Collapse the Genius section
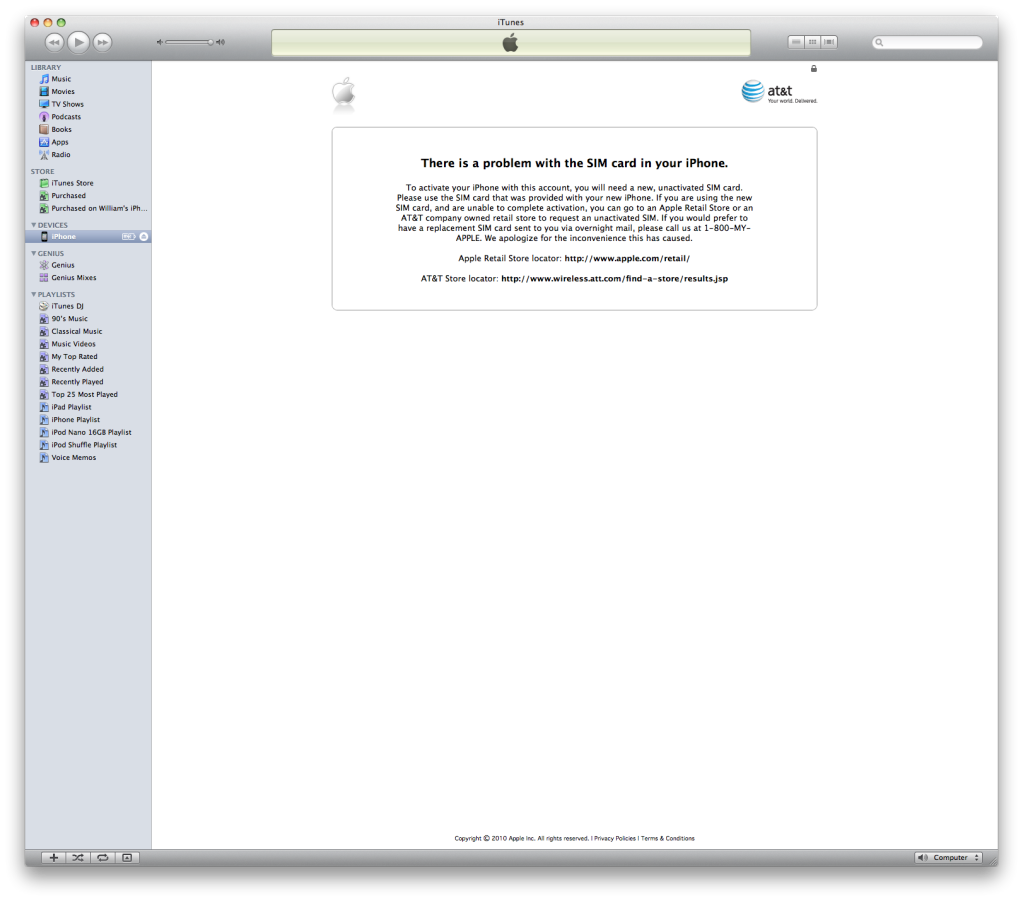Image resolution: width=1023 pixels, height=901 pixels. coord(34,253)
